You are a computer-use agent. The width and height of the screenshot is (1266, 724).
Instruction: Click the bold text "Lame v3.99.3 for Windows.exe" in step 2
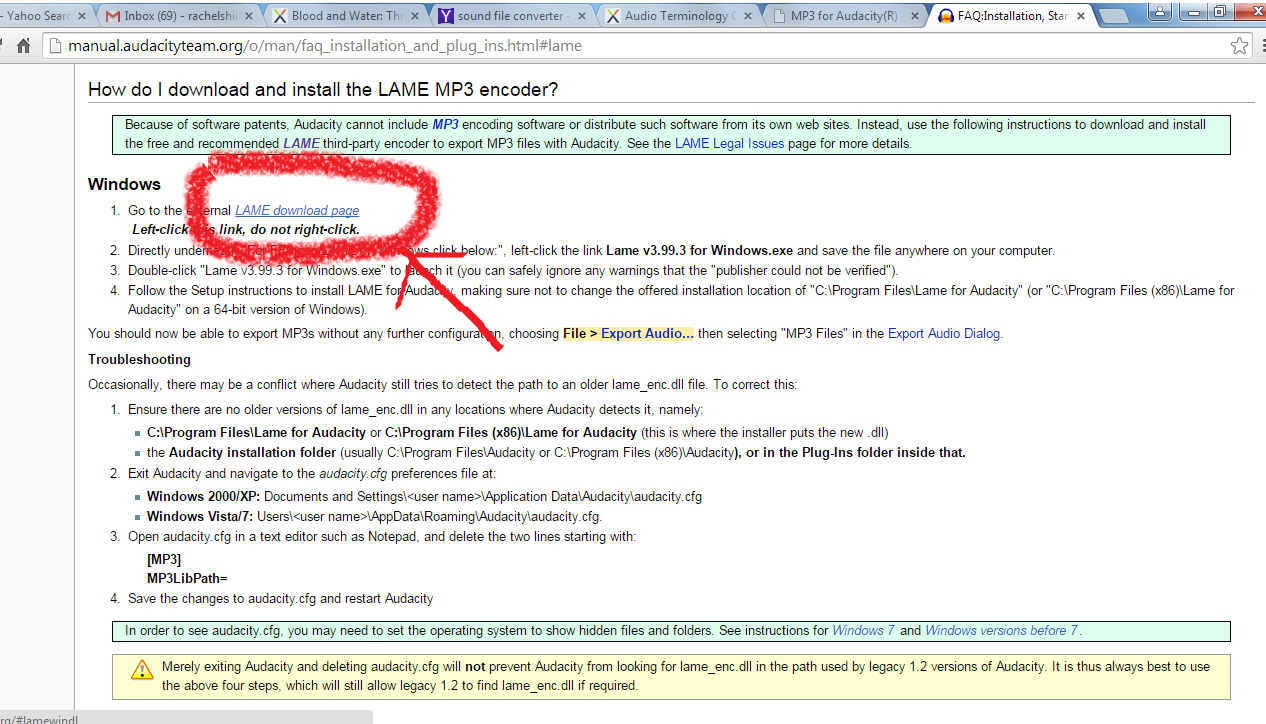[699, 250]
